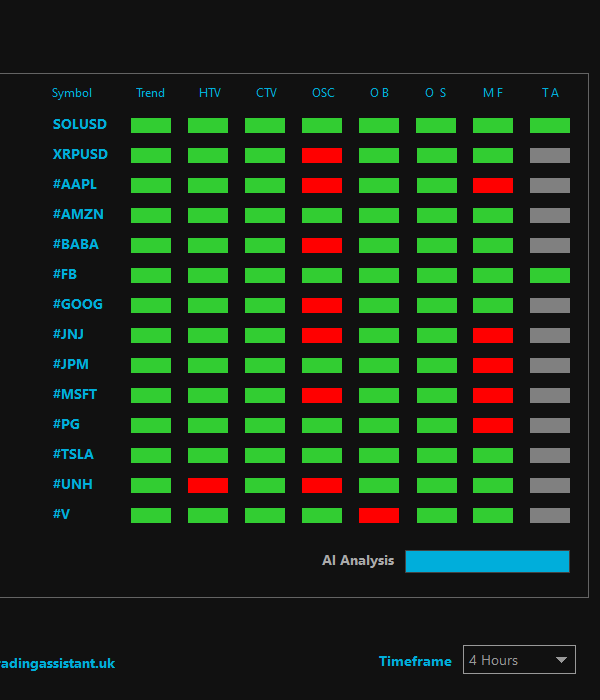Click the O S column header

pyautogui.click(x=436, y=93)
